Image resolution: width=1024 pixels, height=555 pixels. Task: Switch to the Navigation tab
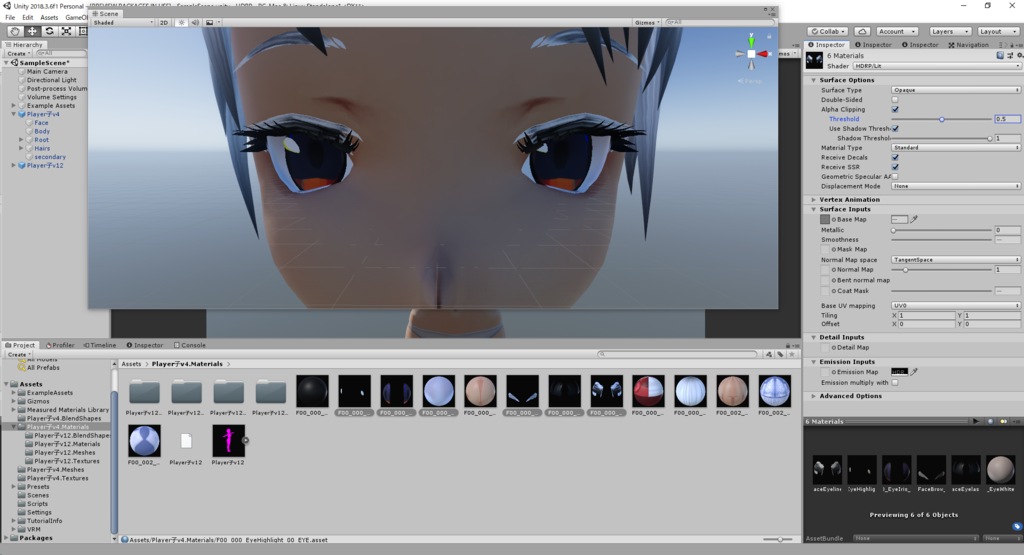pyautogui.click(x=968, y=45)
